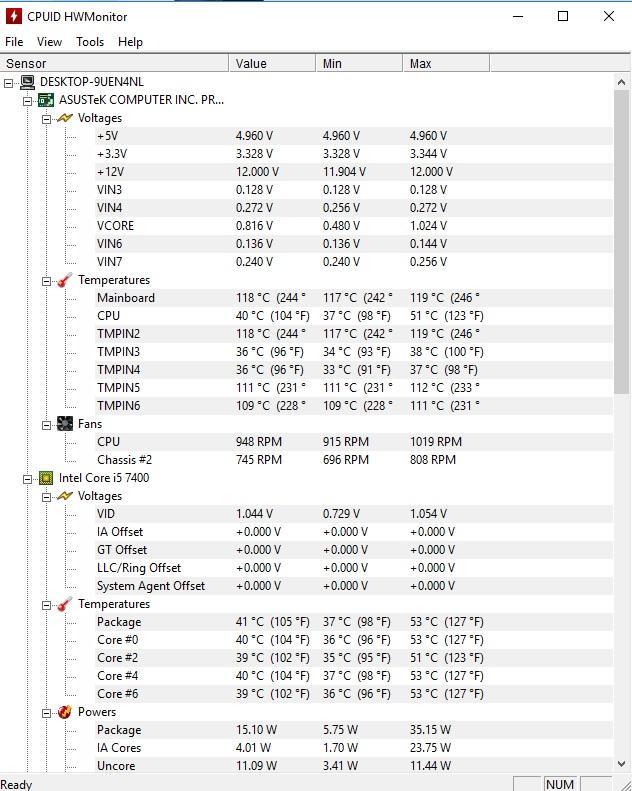Collapse the Powers tree section
This screenshot has height=791, width=632.
tap(46, 713)
